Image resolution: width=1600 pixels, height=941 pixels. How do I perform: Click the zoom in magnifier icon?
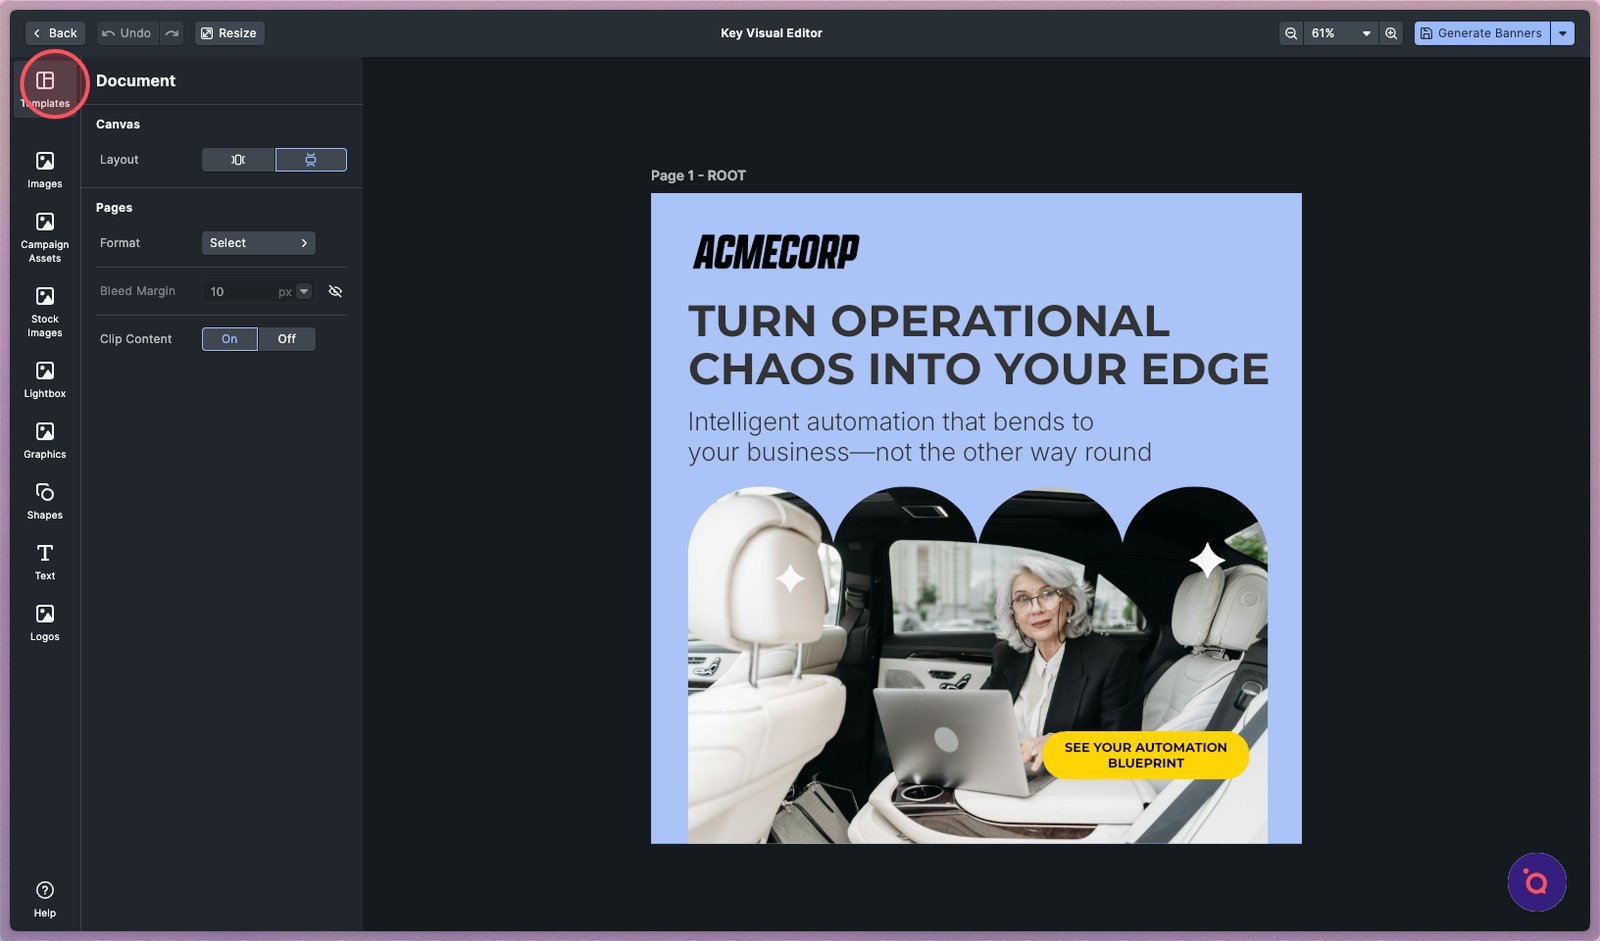1391,33
